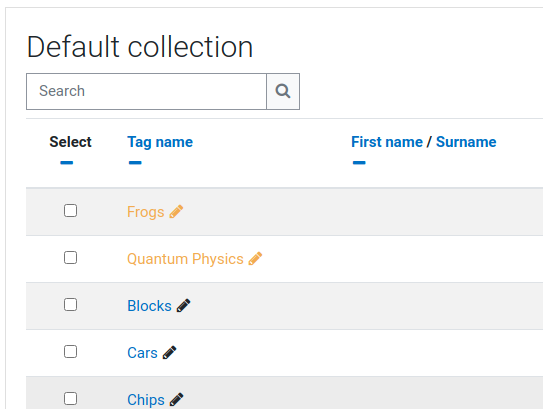Open the Frogs tag link
The image size is (543, 409).
point(145,212)
